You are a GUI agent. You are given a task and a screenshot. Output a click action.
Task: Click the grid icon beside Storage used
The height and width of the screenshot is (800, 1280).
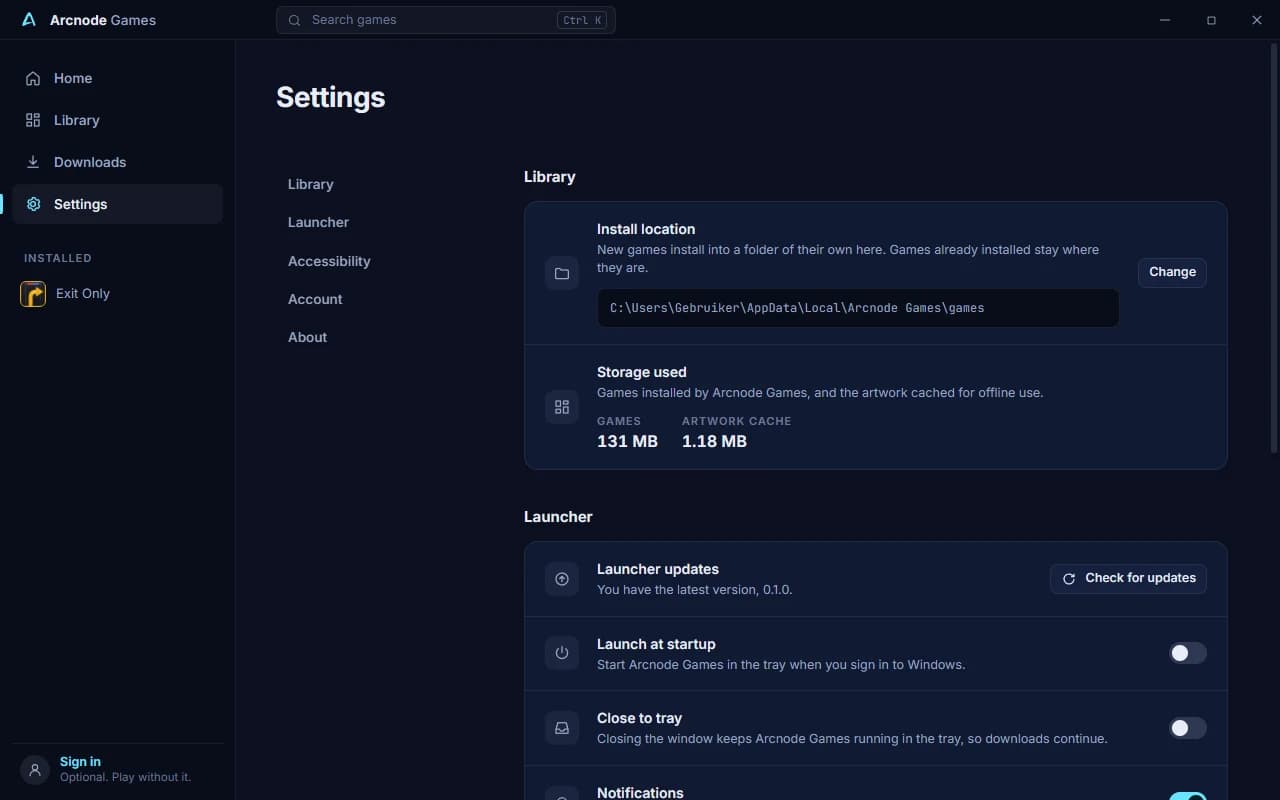[562, 407]
